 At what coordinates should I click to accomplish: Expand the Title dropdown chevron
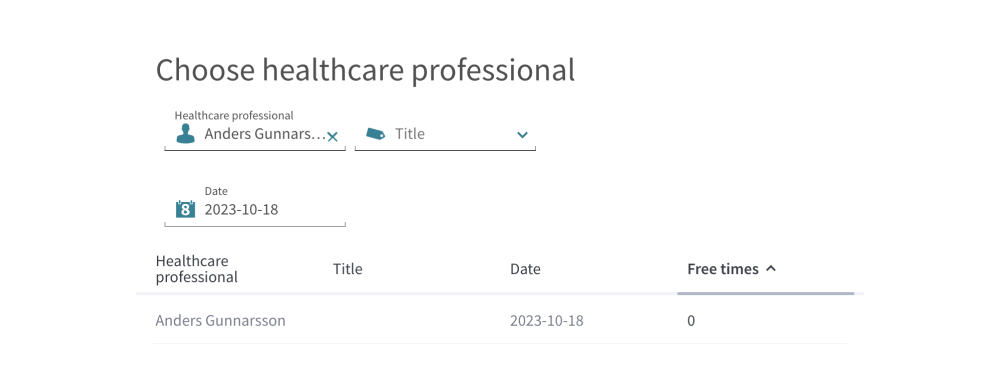pyautogui.click(x=522, y=135)
